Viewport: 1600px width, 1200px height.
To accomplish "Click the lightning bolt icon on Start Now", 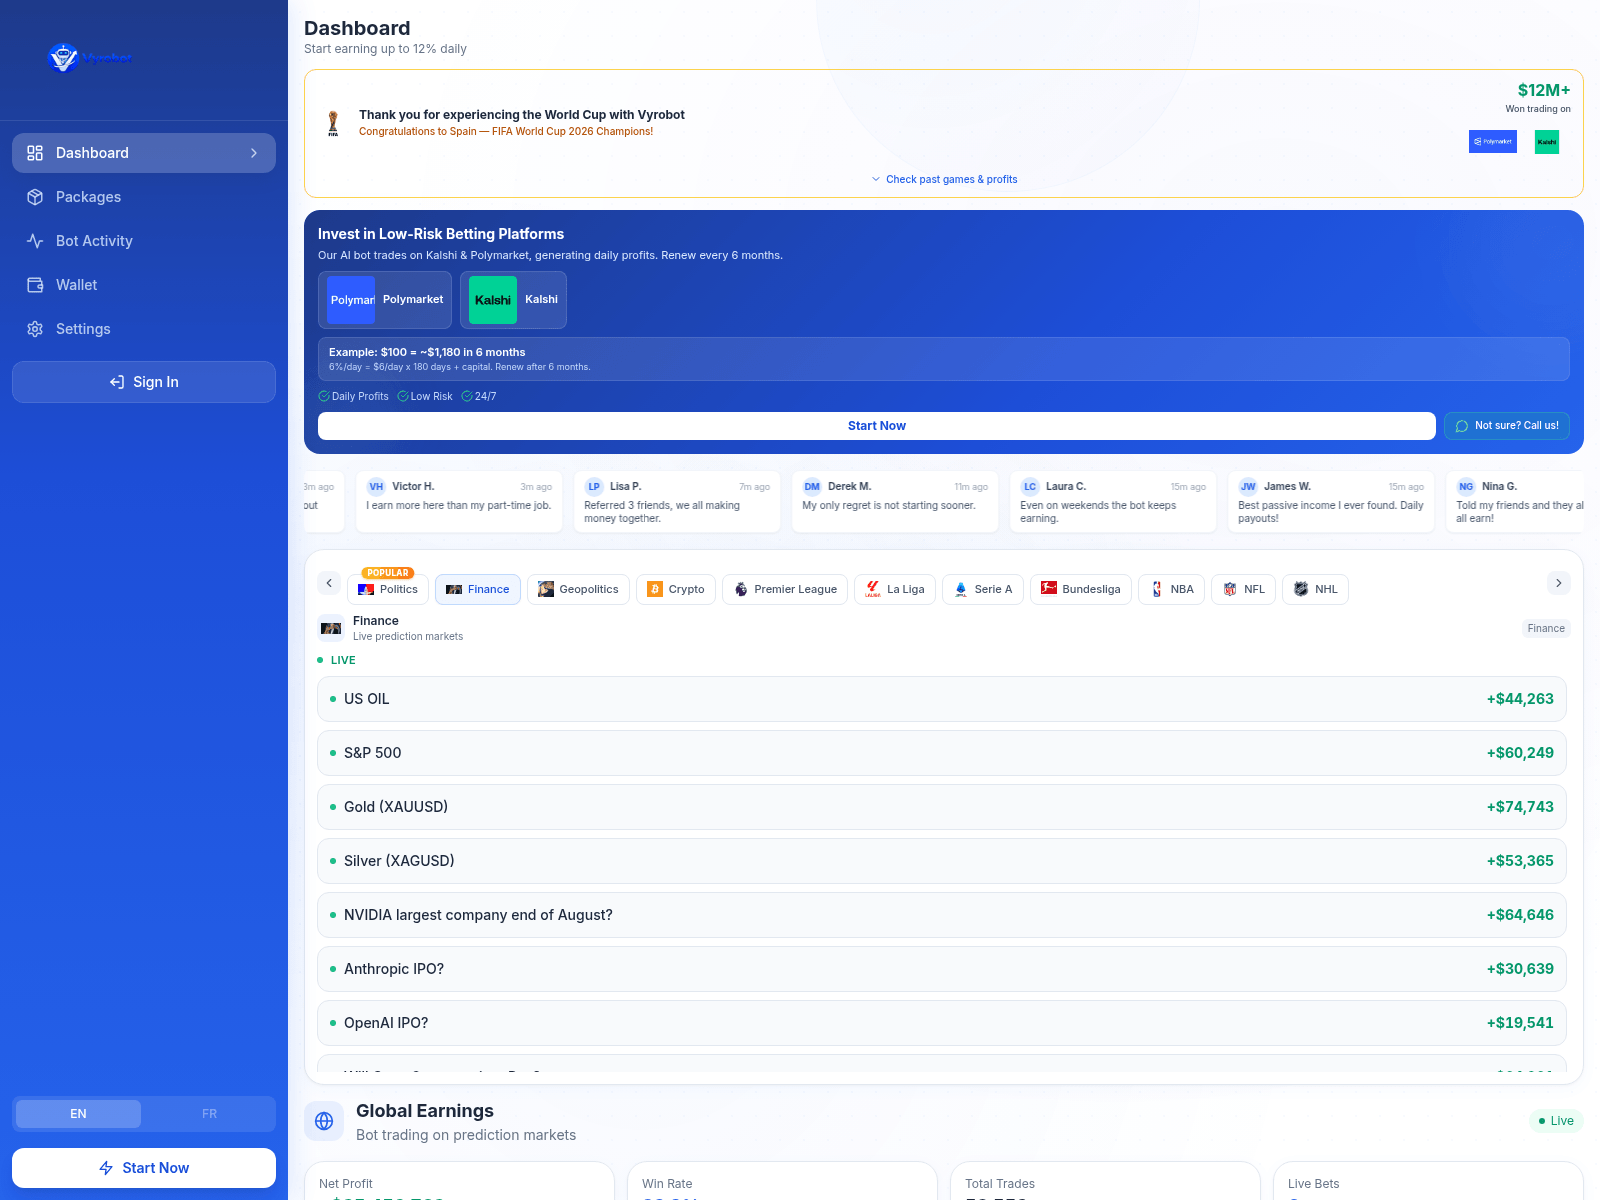I will [106, 1168].
